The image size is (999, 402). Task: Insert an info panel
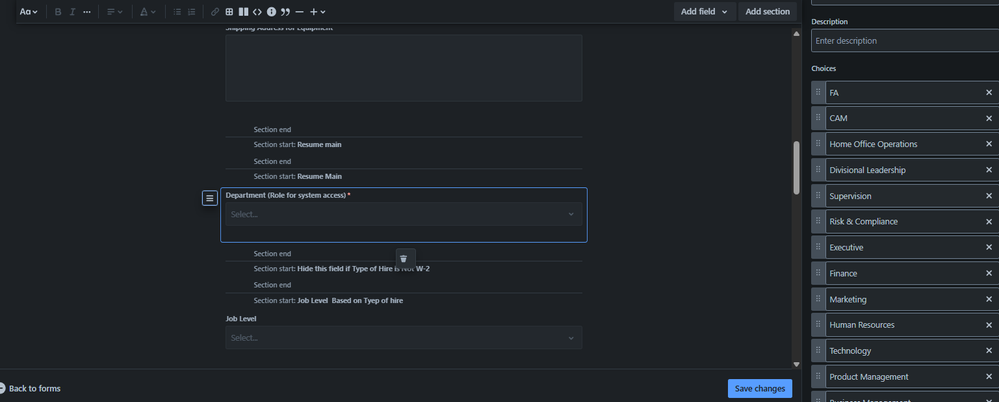coord(271,12)
